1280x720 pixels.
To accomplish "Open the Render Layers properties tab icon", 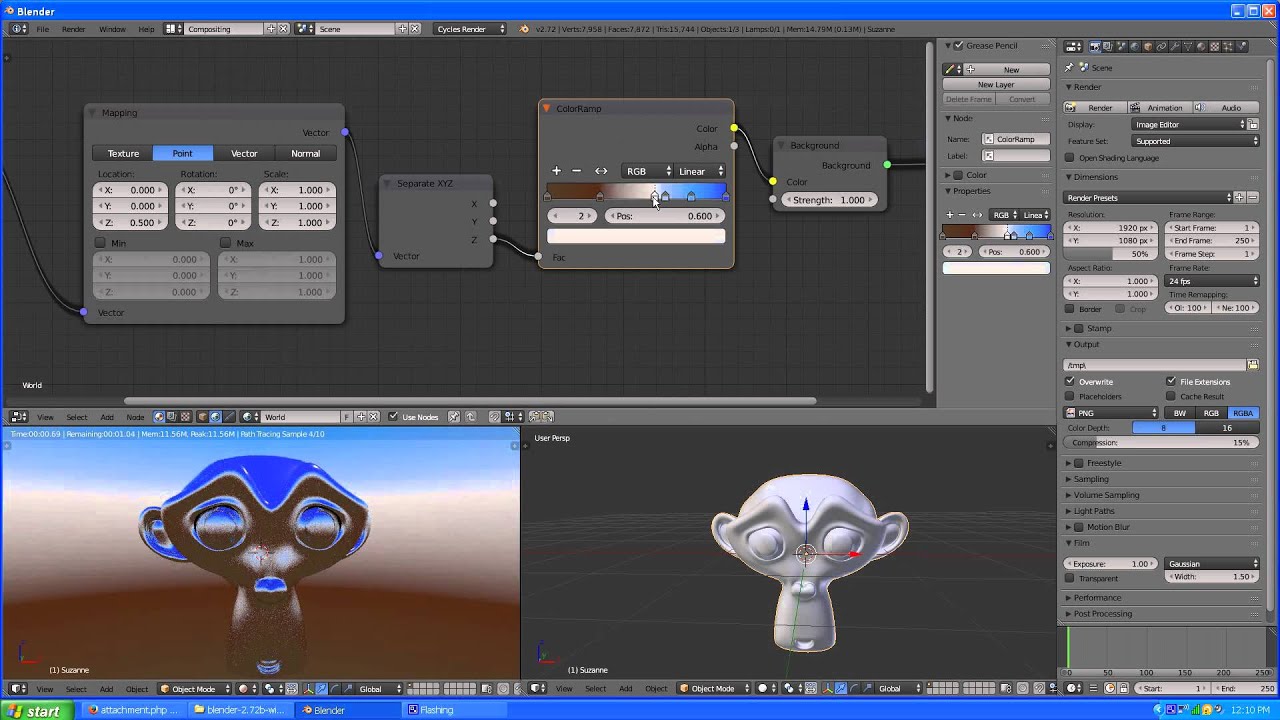I will [x=1108, y=47].
